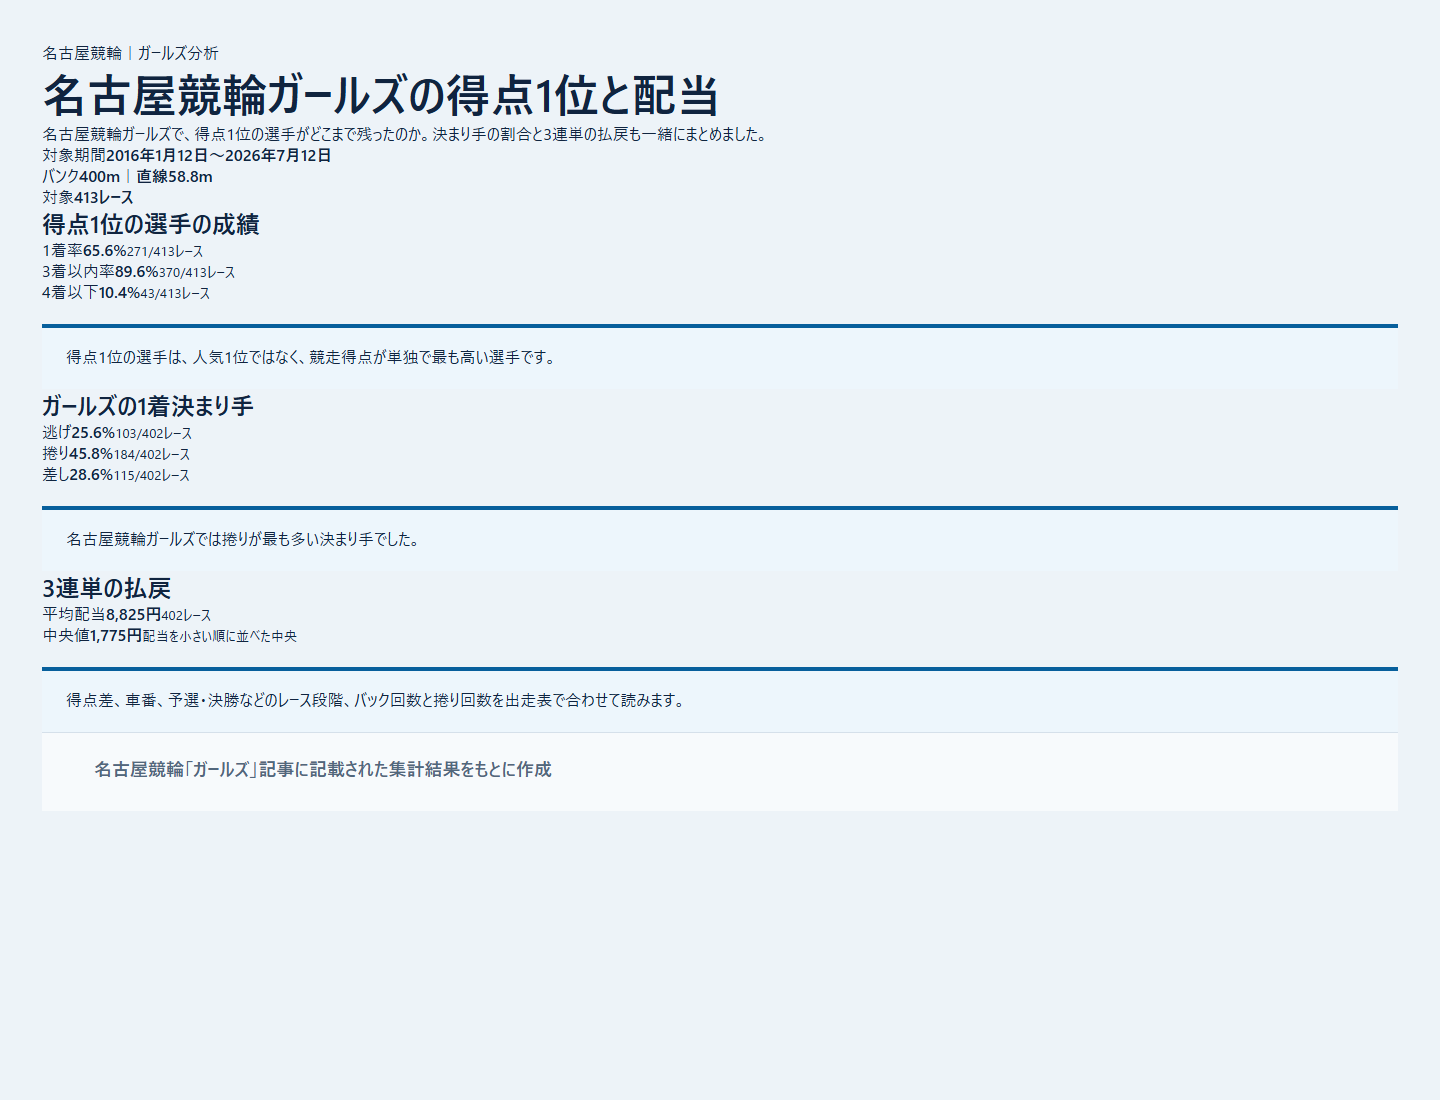Click the track info 'バンク400m｜直線58.8m'
1440x1100 pixels.
coord(127,176)
